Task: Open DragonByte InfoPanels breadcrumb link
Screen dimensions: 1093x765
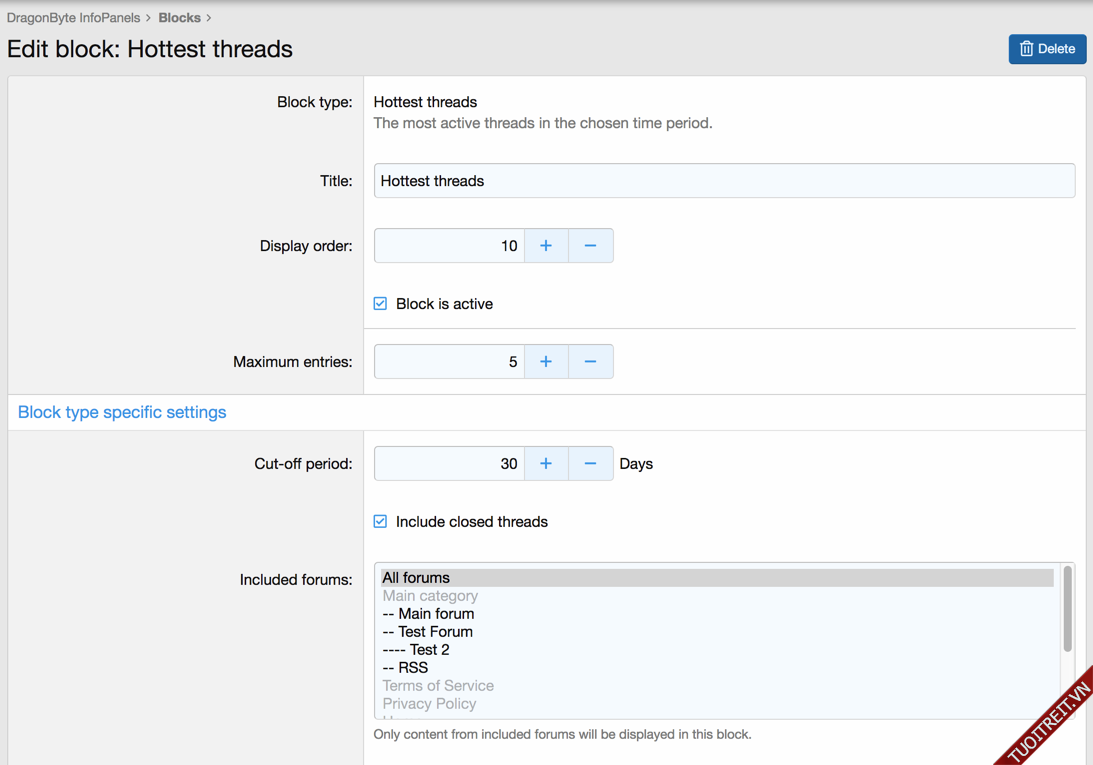Action: [x=73, y=18]
